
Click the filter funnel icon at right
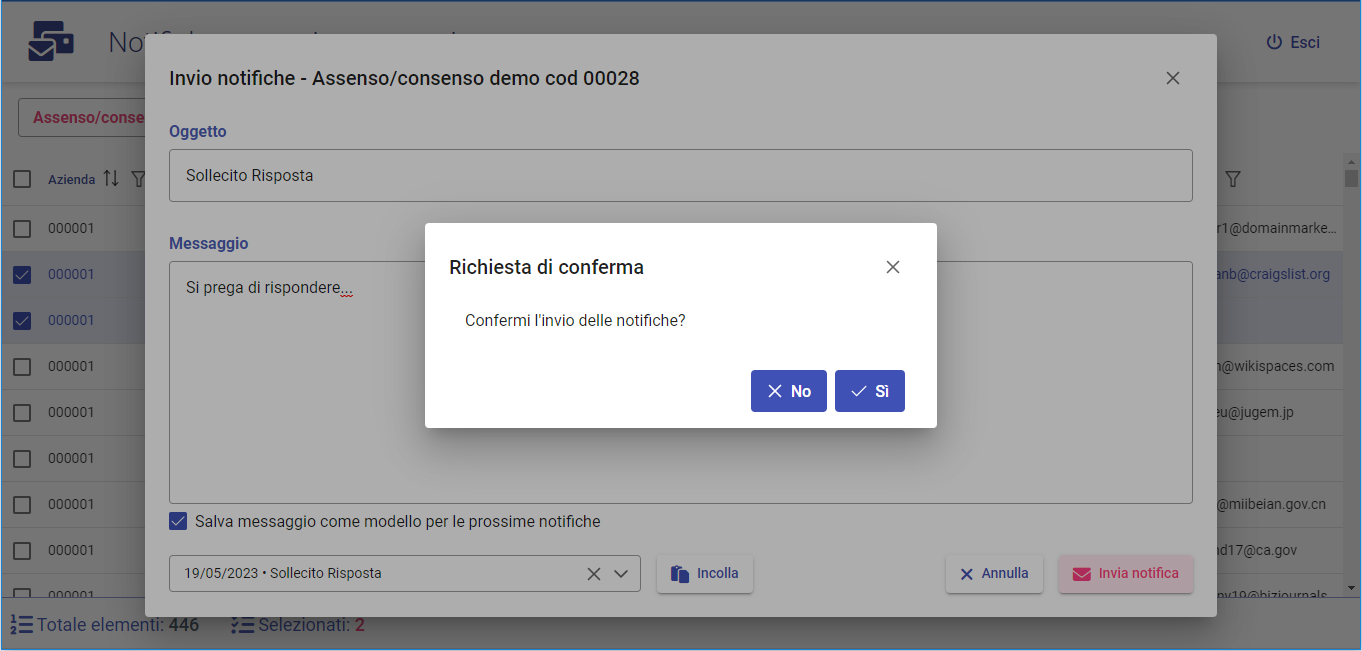click(1233, 179)
